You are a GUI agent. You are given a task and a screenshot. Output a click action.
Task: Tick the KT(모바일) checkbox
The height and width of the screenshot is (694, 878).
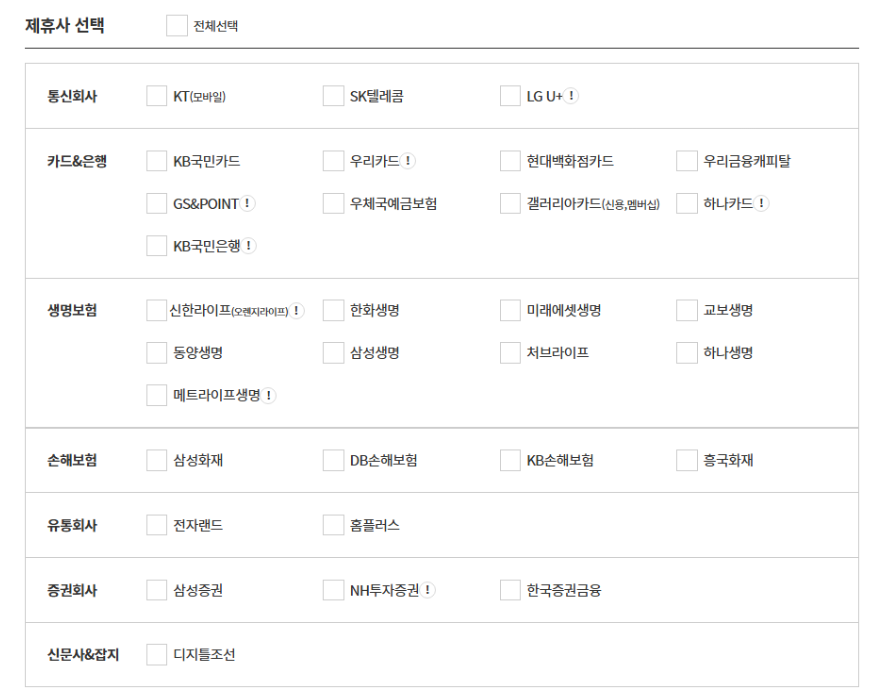pos(156,96)
